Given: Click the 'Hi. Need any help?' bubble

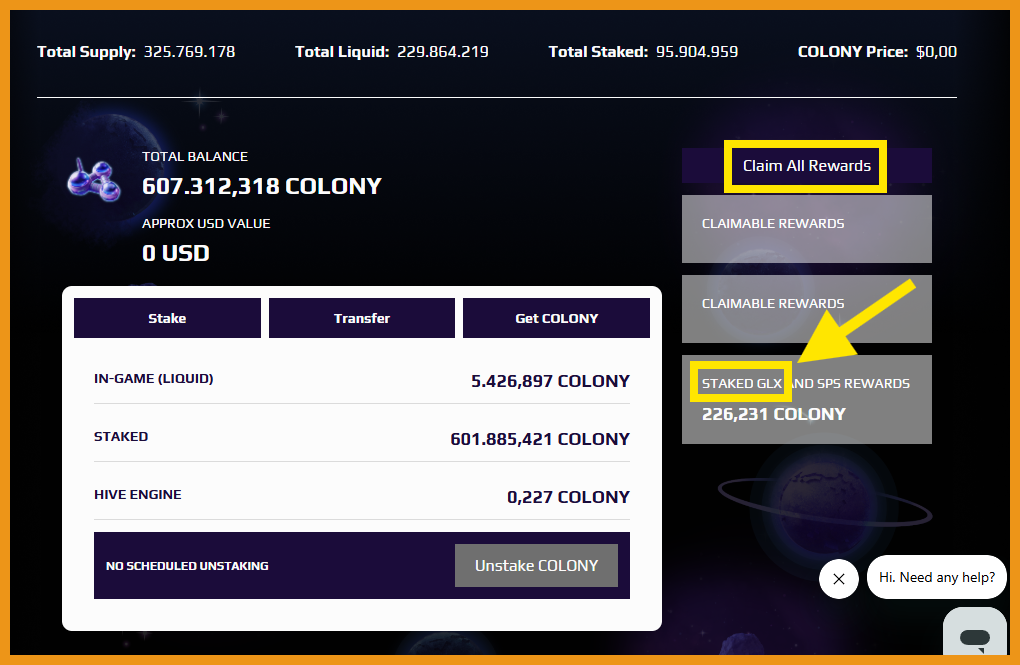Looking at the screenshot, I should tap(937, 577).
